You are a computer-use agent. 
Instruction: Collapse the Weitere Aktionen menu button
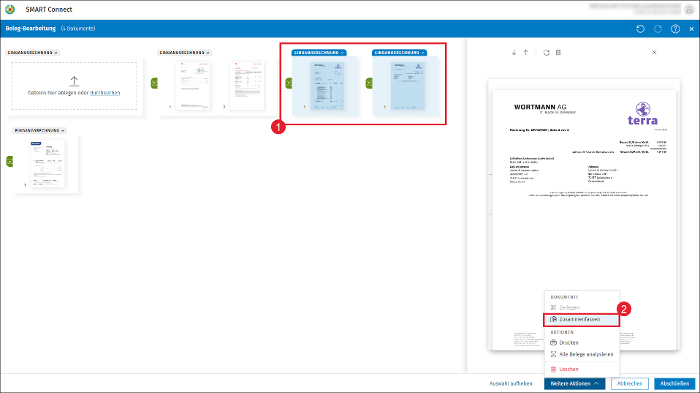(574, 384)
